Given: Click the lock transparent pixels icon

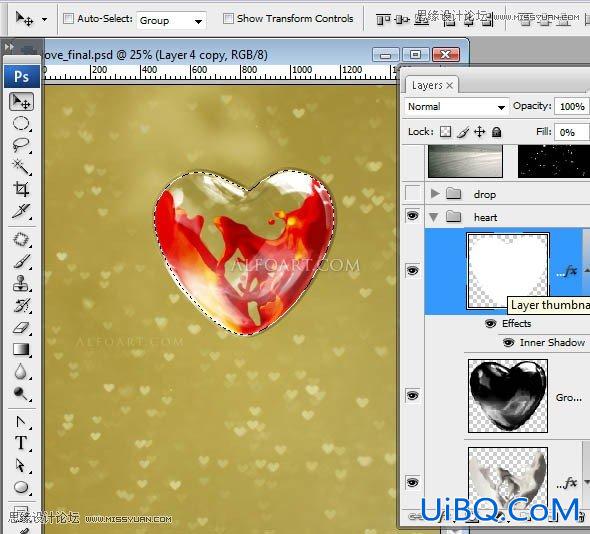Looking at the screenshot, I should [446, 132].
